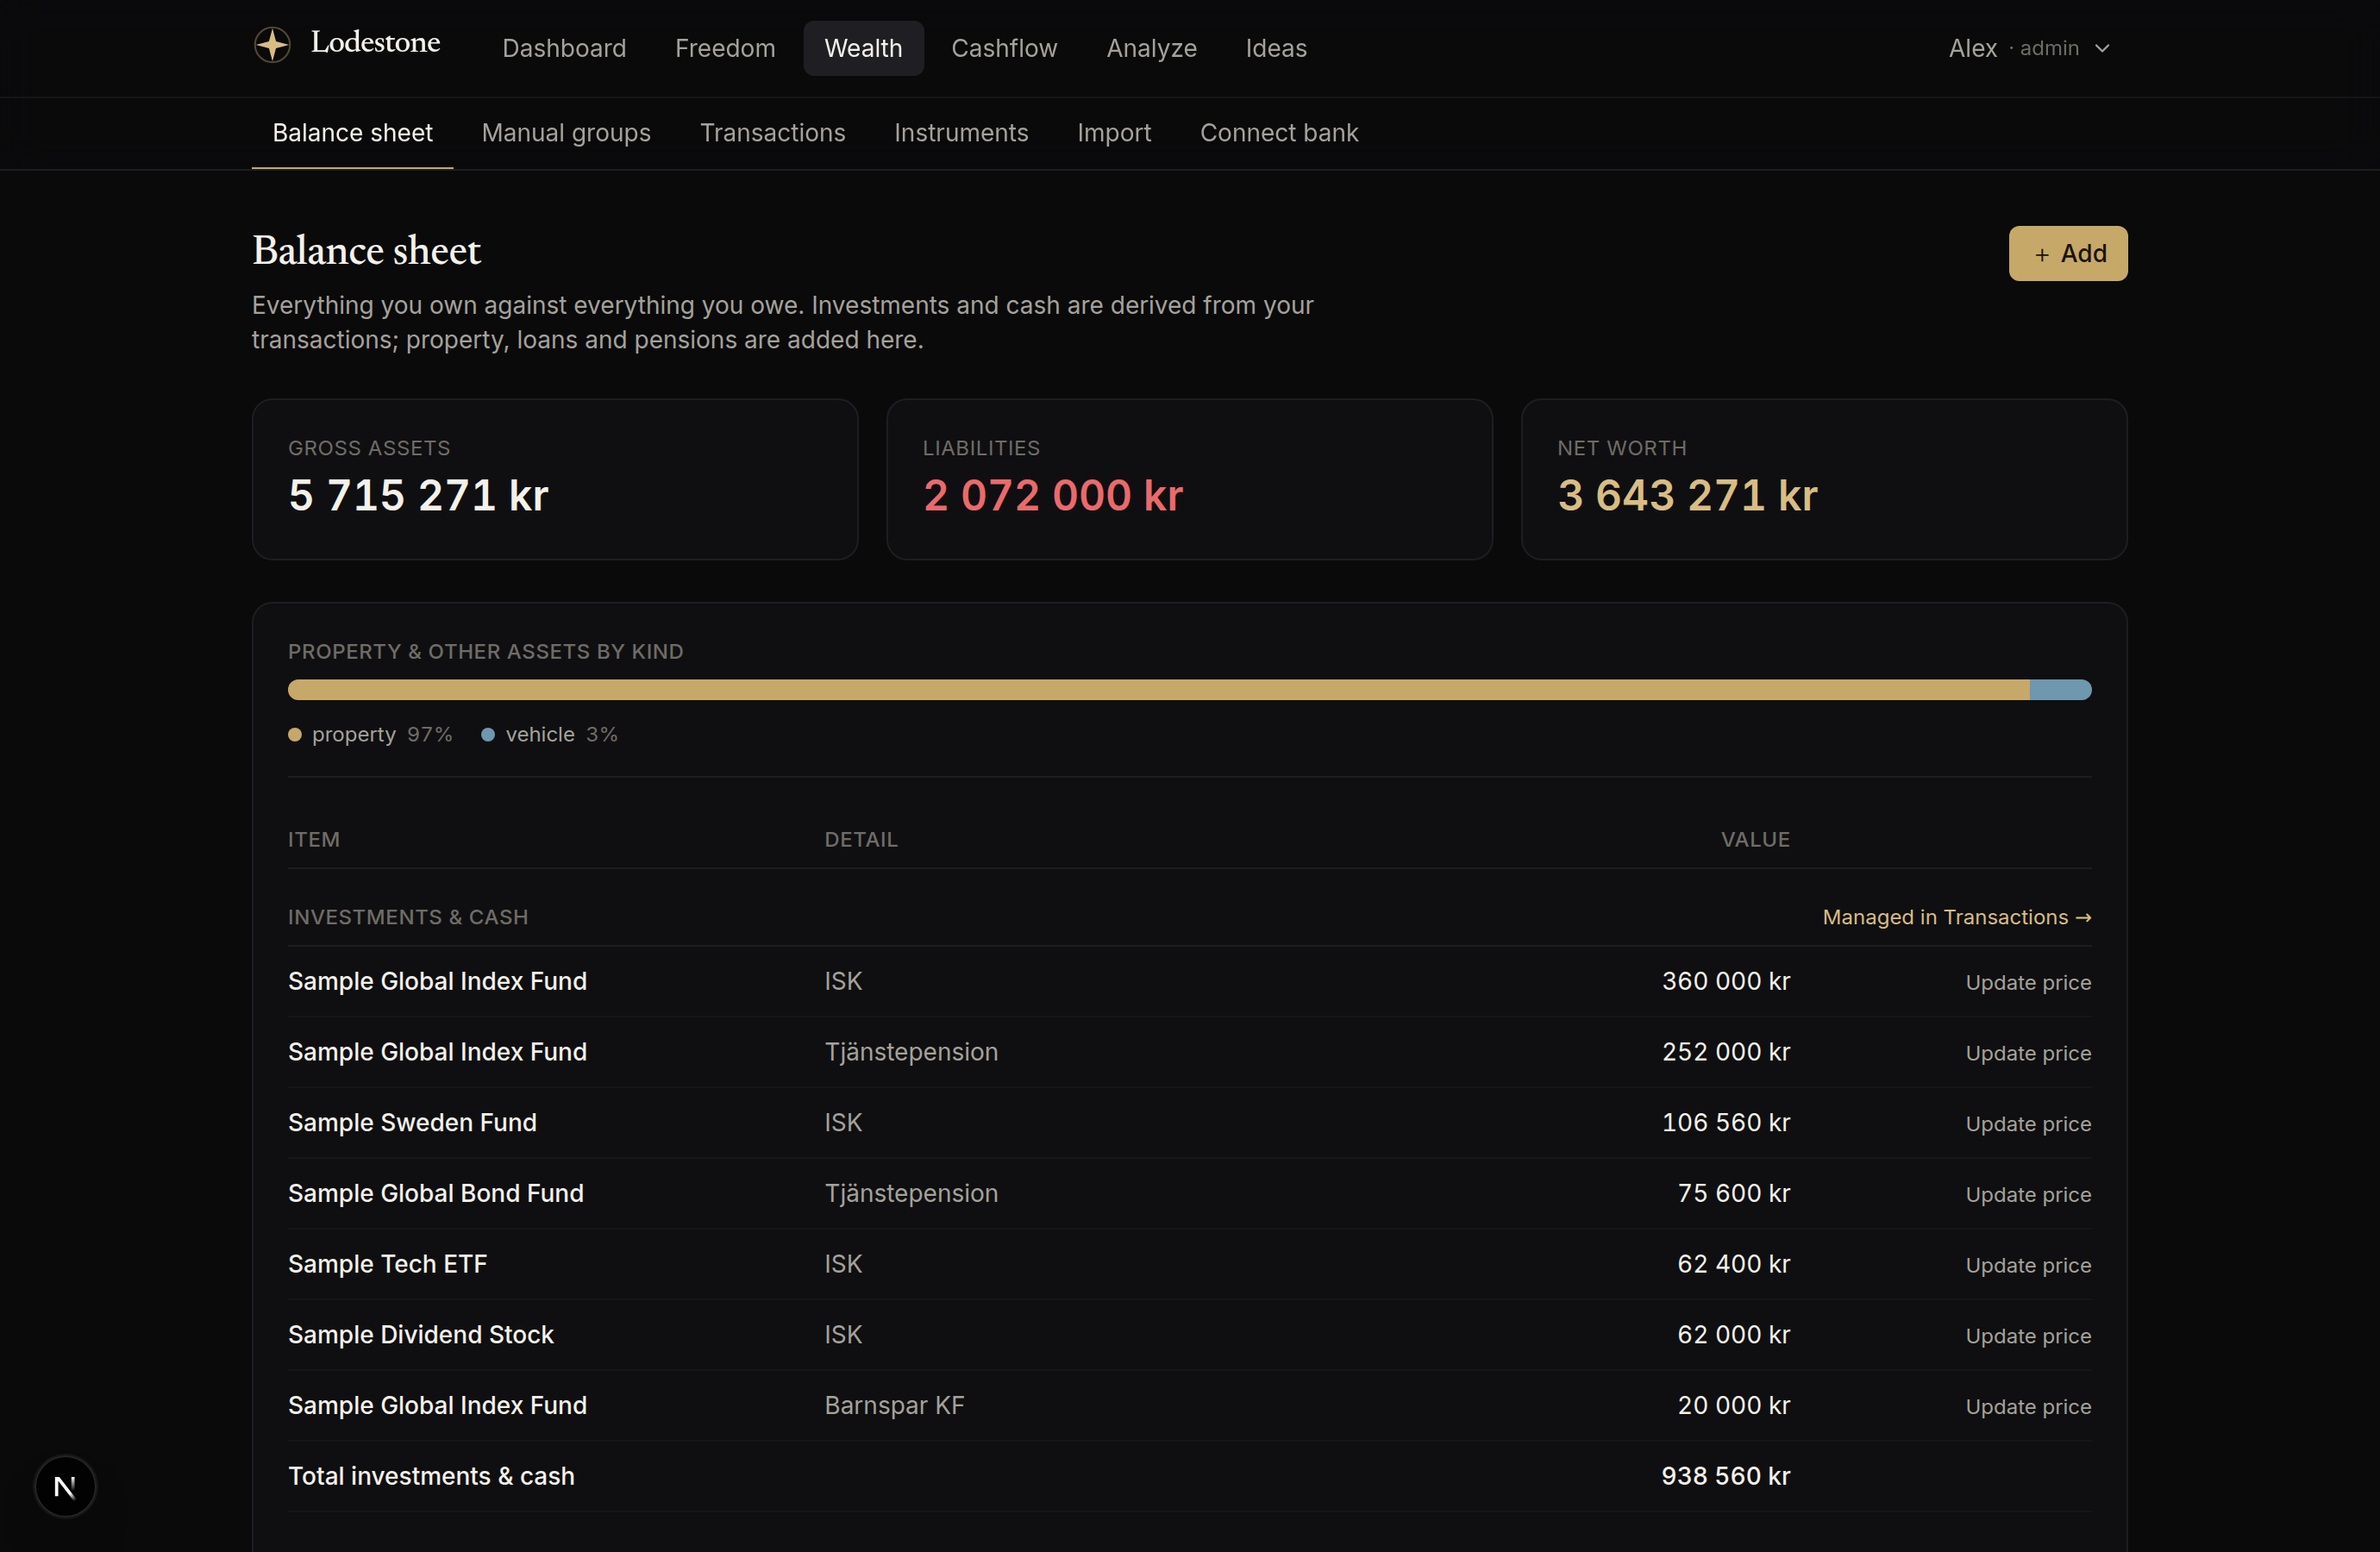Open the Freedom section
Image resolution: width=2380 pixels, height=1552 pixels.
[725, 48]
